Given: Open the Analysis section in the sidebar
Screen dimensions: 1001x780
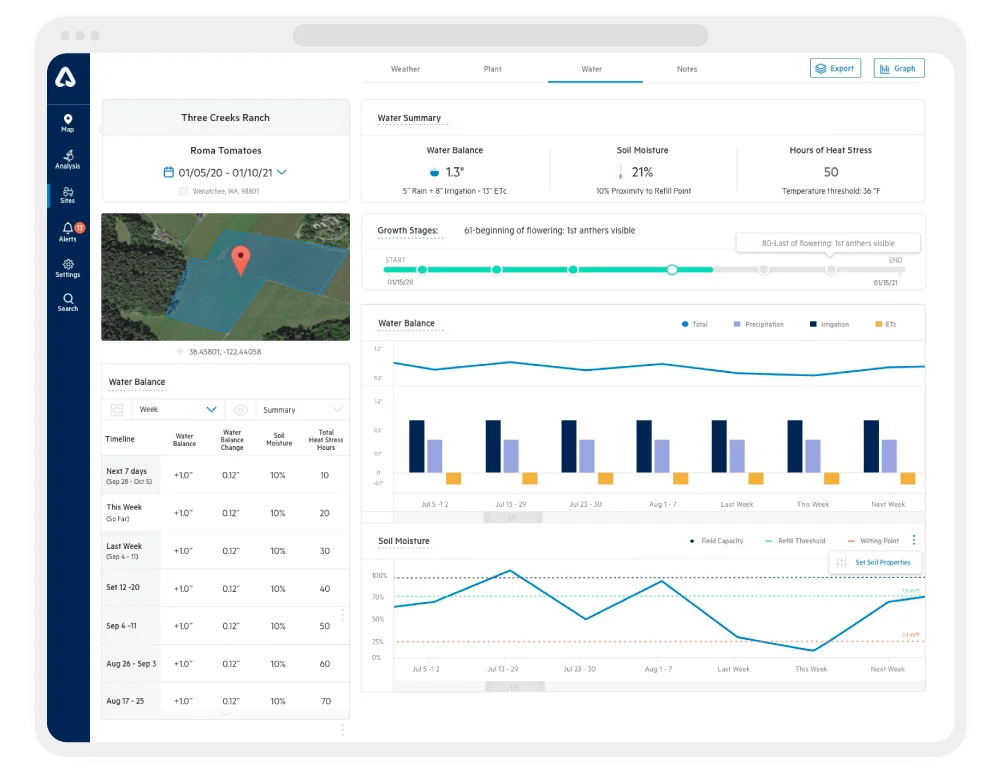Looking at the screenshot, I should [68, 159].
